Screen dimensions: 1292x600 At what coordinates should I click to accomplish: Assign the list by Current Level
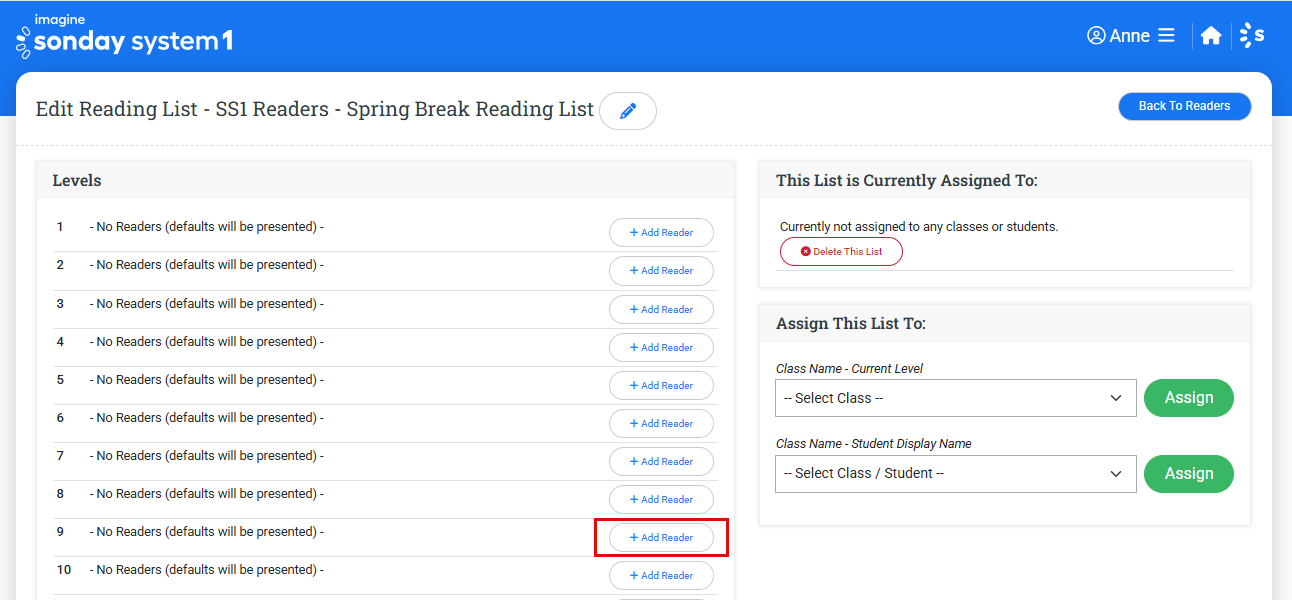[x=1188, y=397]
